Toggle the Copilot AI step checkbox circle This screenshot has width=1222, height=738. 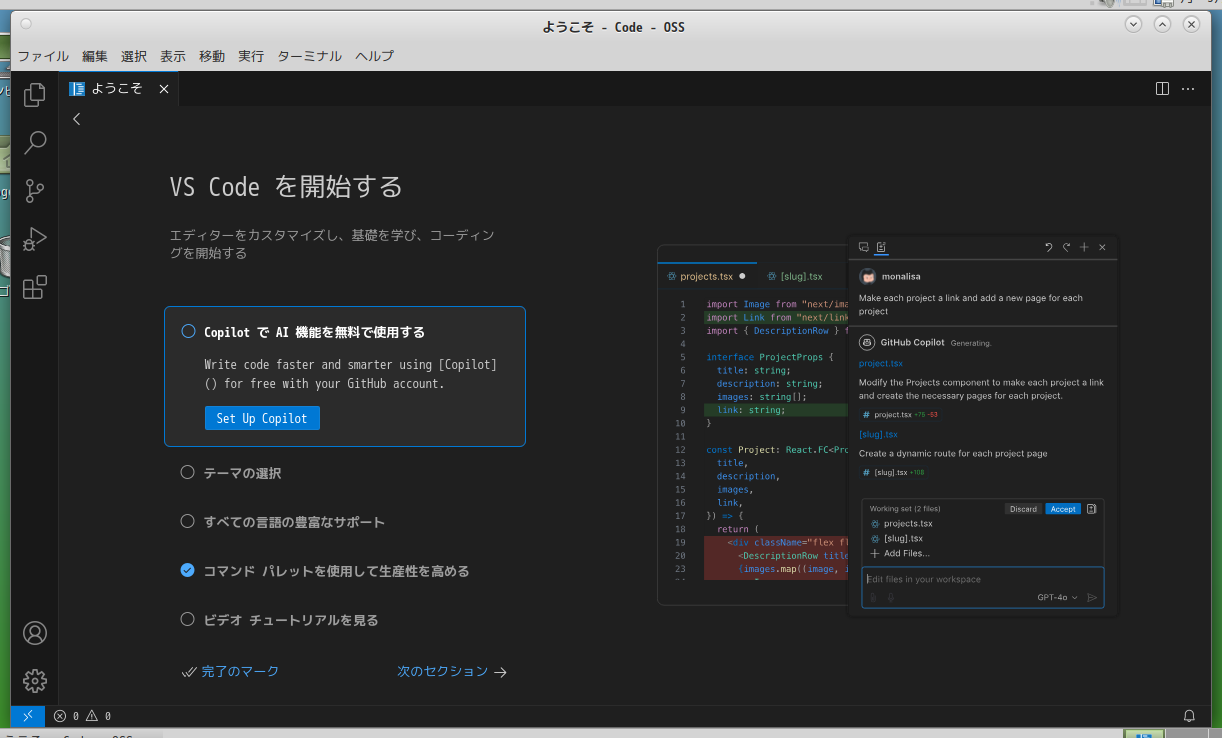click(x=188, y=331)
